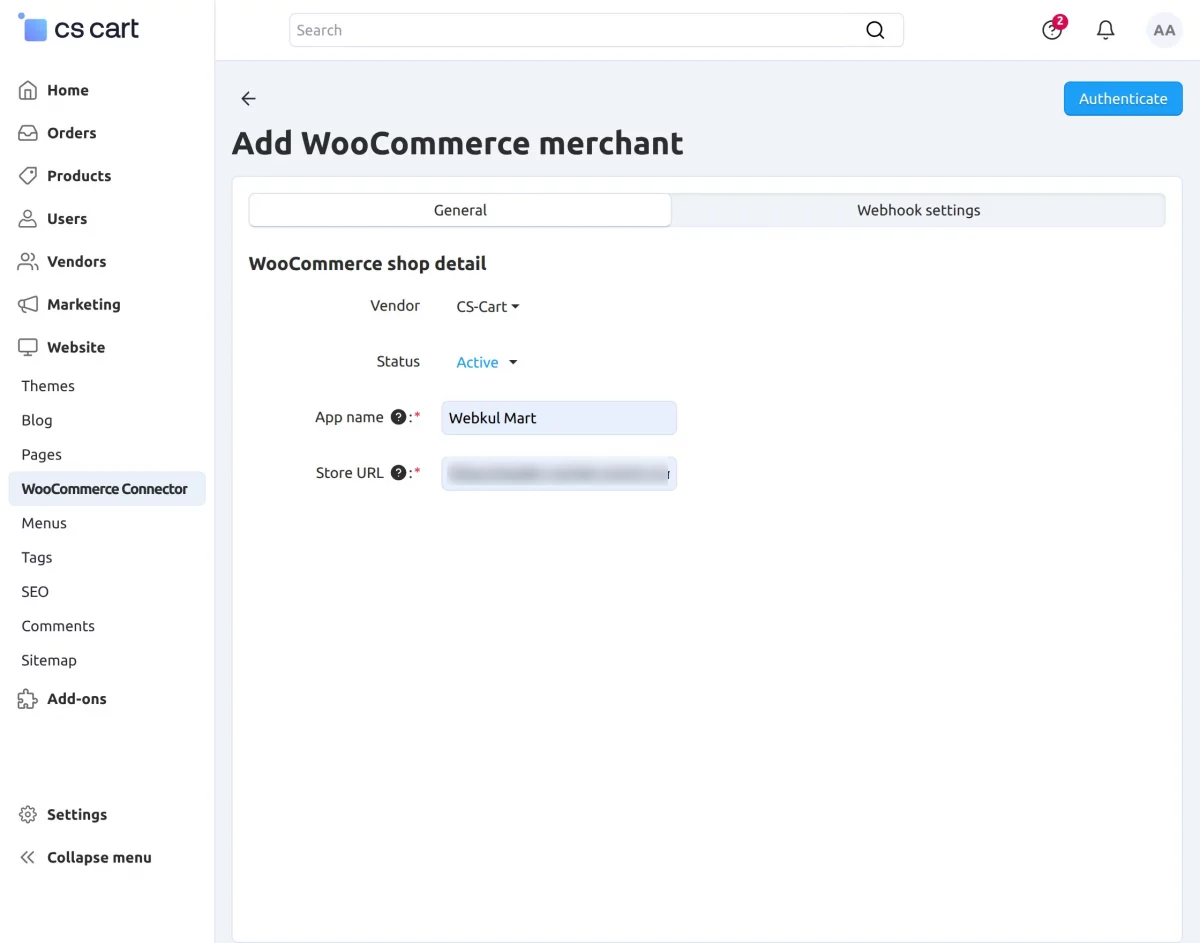Click the Settings gear in sidebar
1200x943 pixels.
(28, 814)
